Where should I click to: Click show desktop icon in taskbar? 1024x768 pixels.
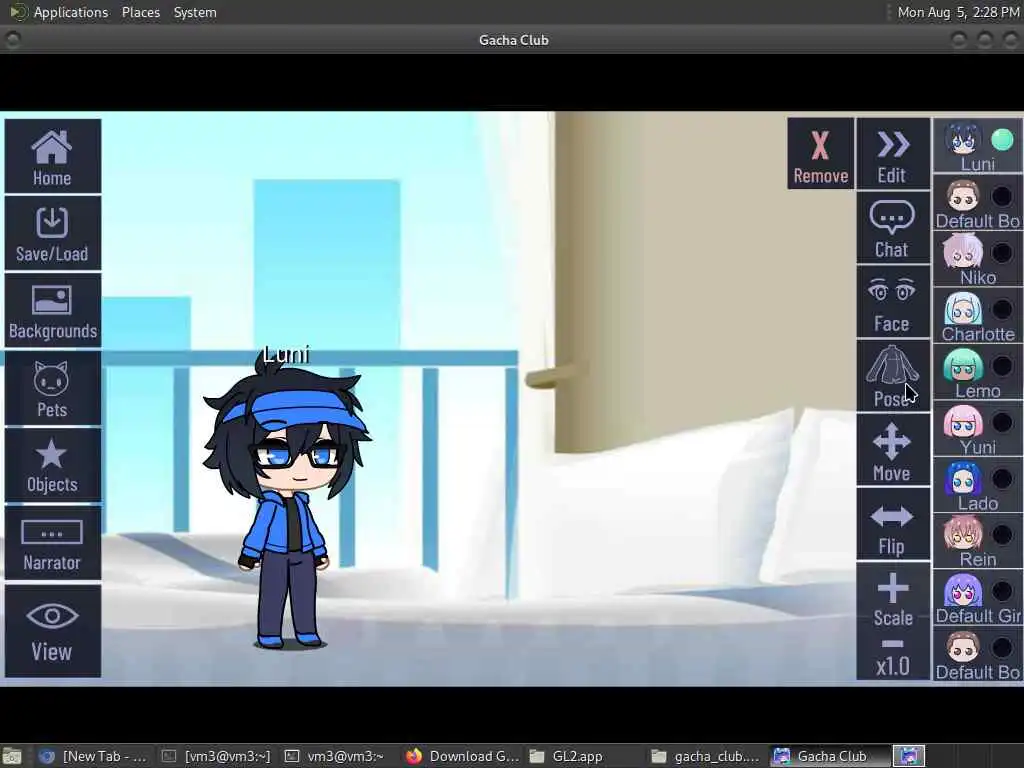coord(12,757)
